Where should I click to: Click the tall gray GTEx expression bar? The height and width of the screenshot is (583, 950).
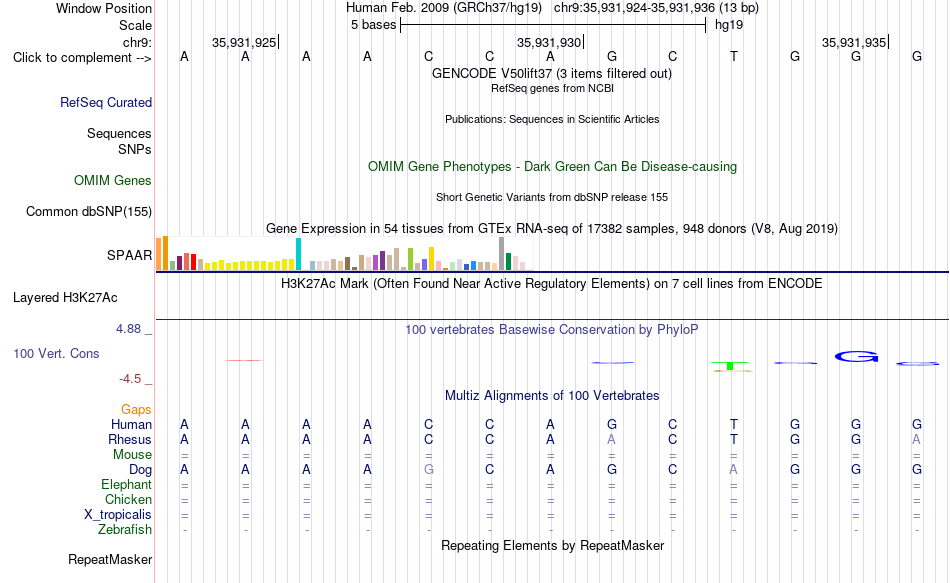[x=501, y=253]
